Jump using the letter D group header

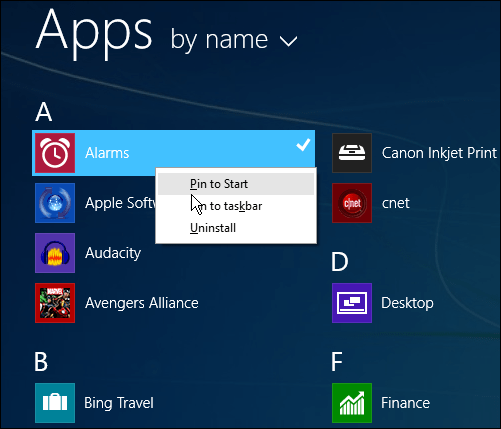(340, 262)
